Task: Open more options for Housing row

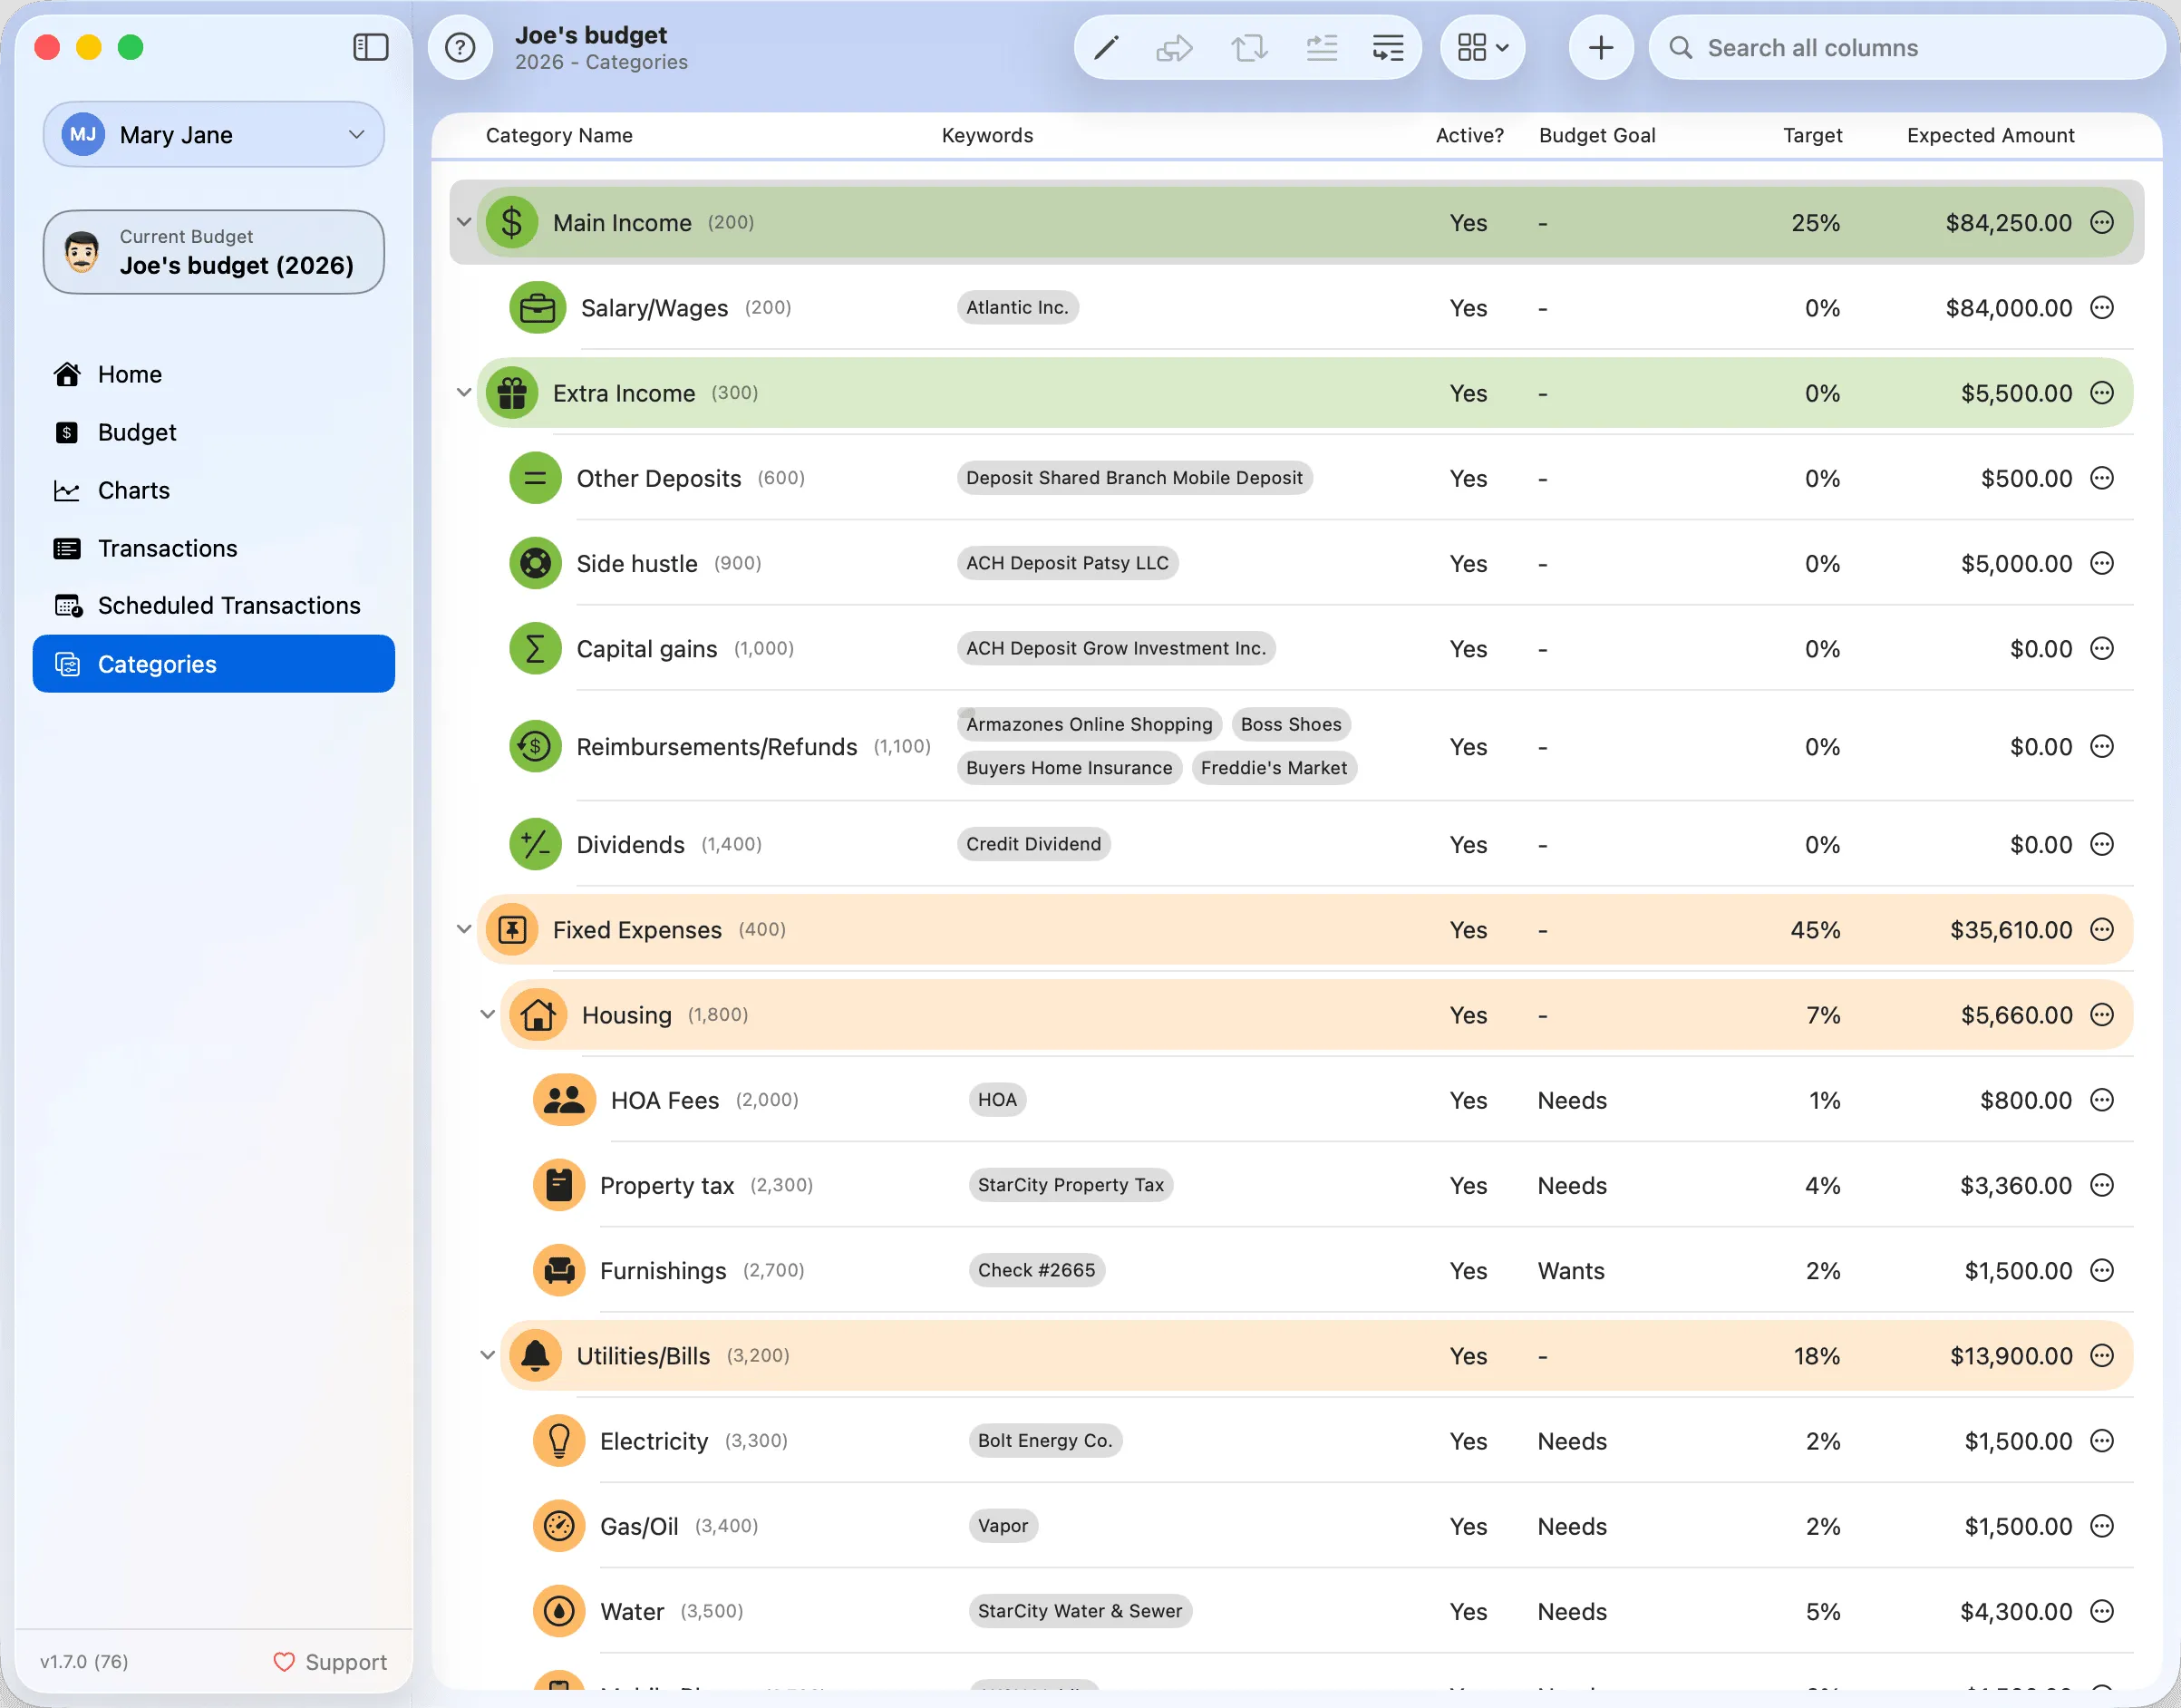Action: 2102,1014
